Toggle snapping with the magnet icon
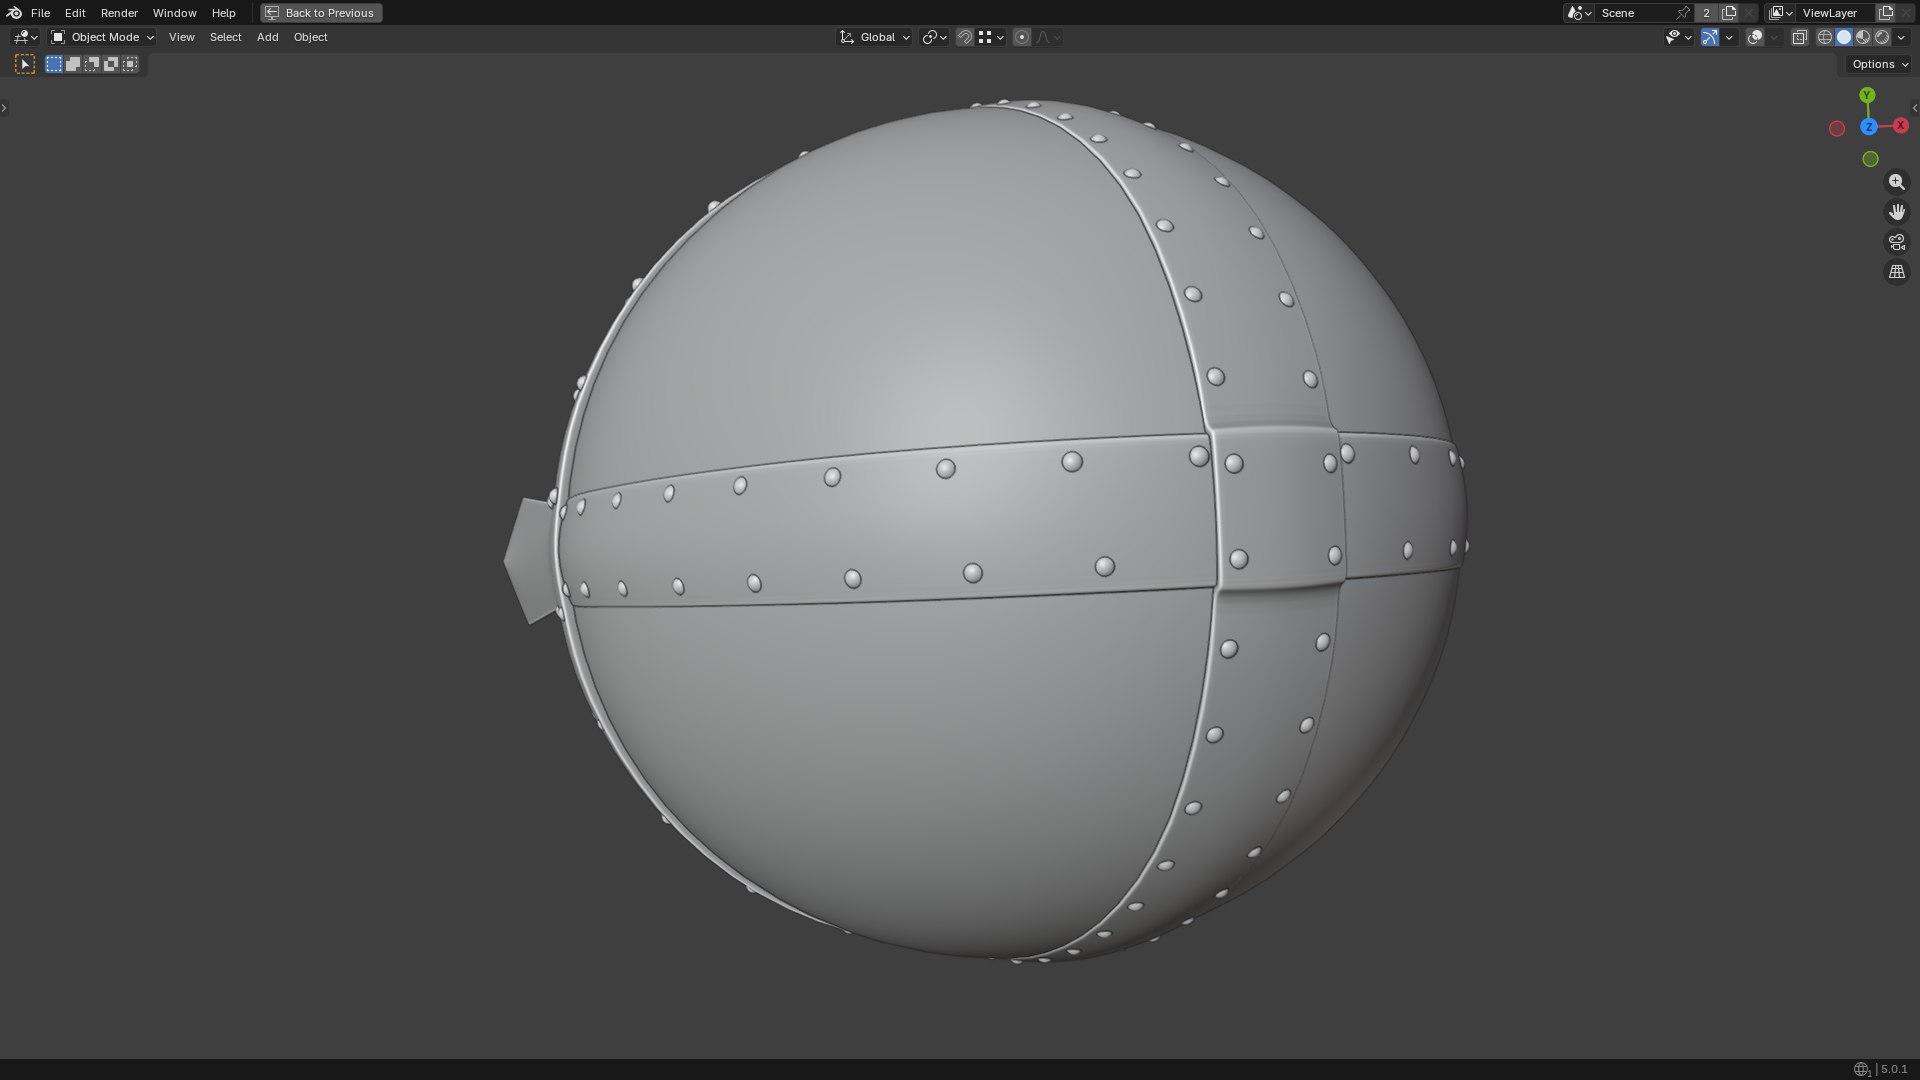 click(965, 37)
